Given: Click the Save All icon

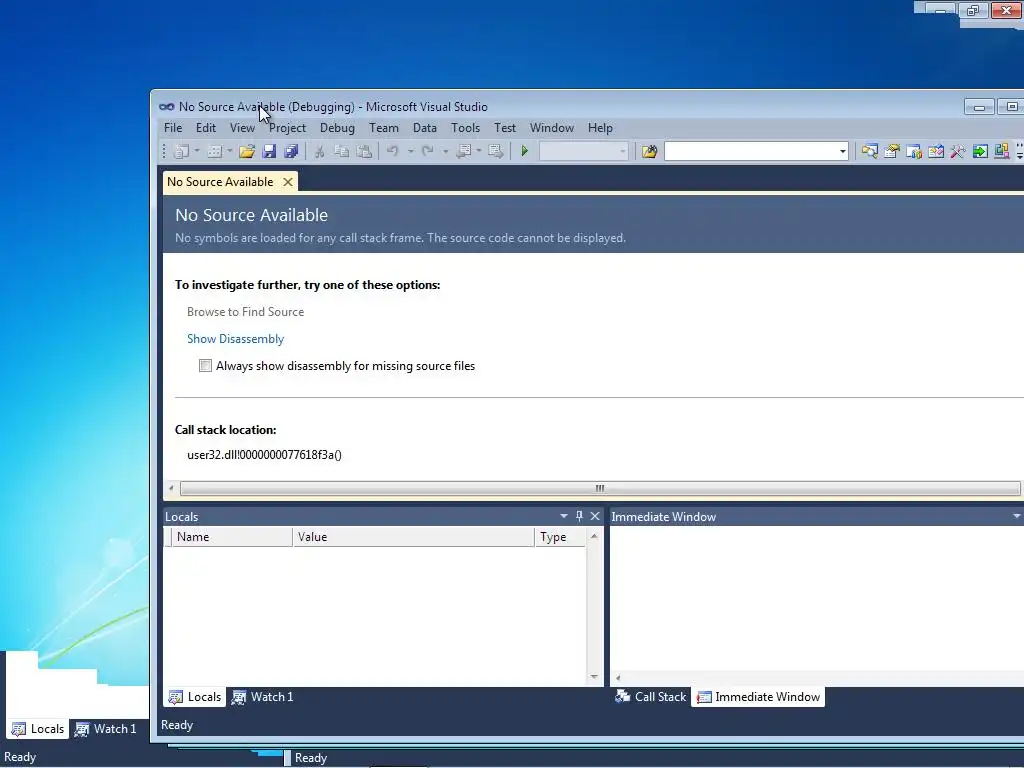Looking at the screenshot, I should point(291,152).
